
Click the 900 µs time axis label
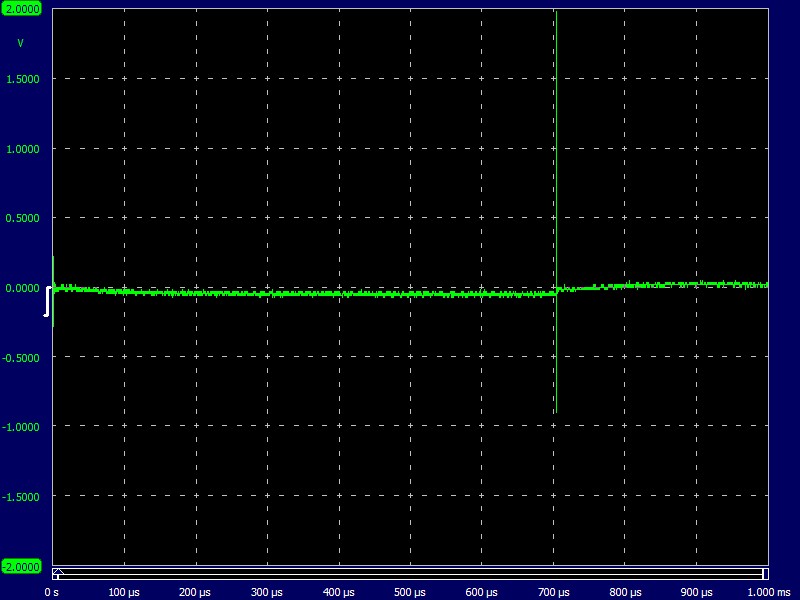696,592
